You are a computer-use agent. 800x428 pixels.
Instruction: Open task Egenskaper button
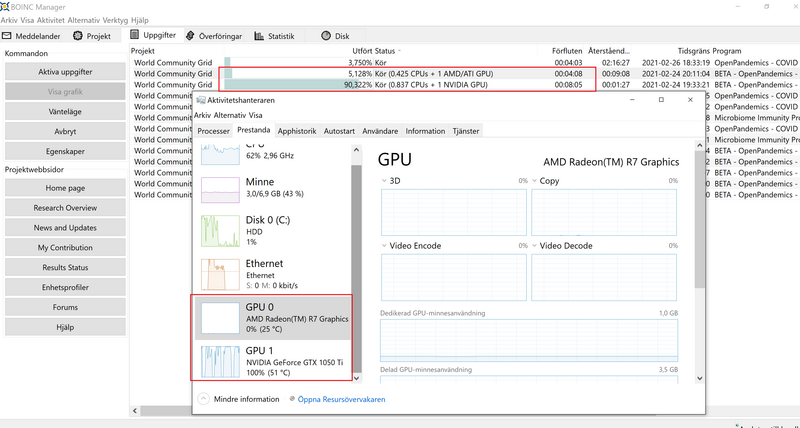(x=65, y=152)
